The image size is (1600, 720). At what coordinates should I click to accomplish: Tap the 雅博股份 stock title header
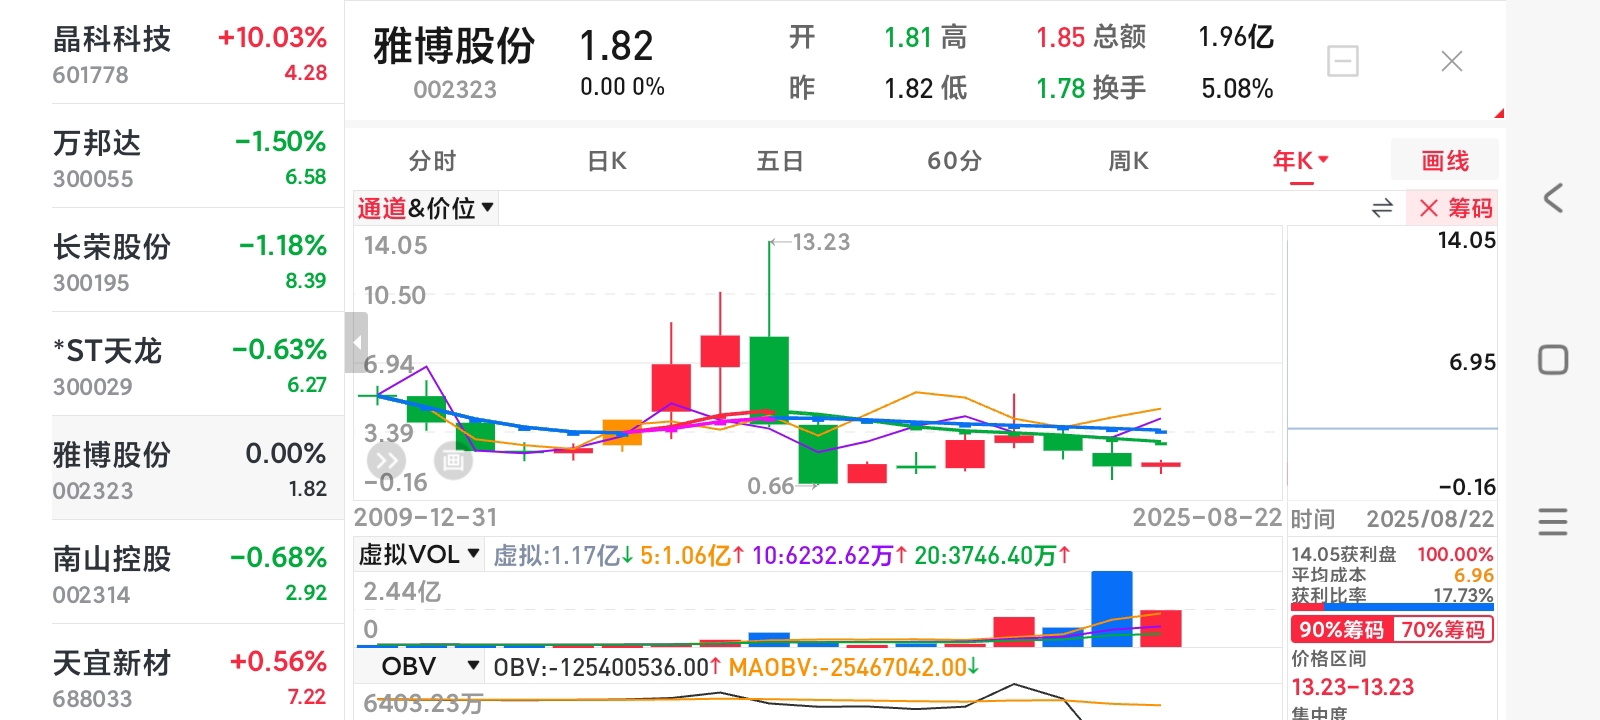(454, 46)
